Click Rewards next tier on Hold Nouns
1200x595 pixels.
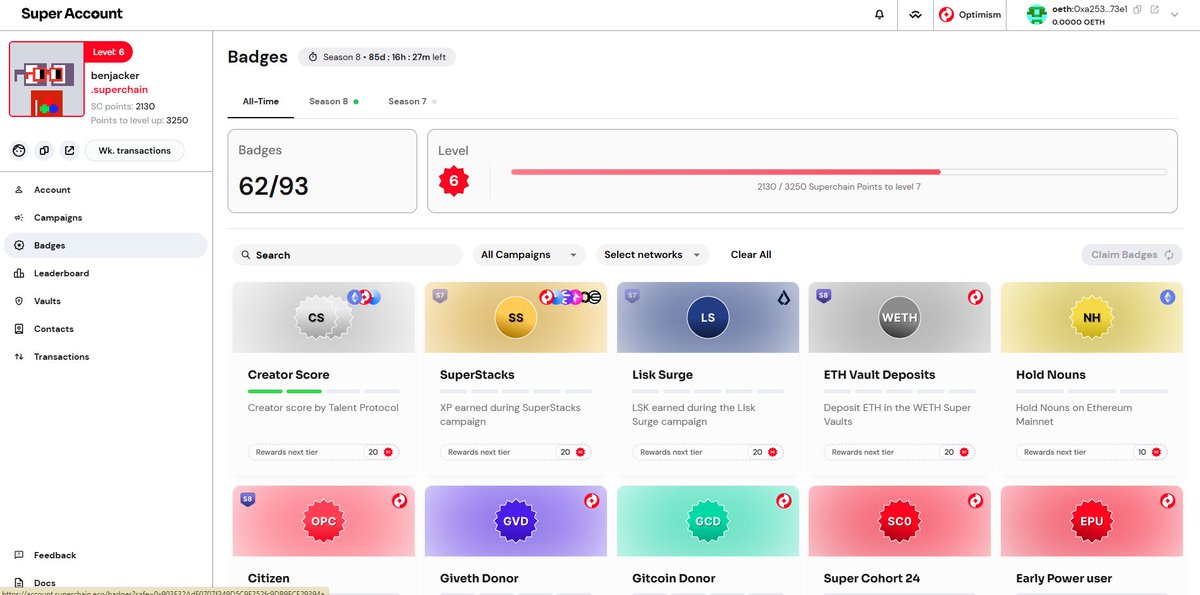[1092, 452]
